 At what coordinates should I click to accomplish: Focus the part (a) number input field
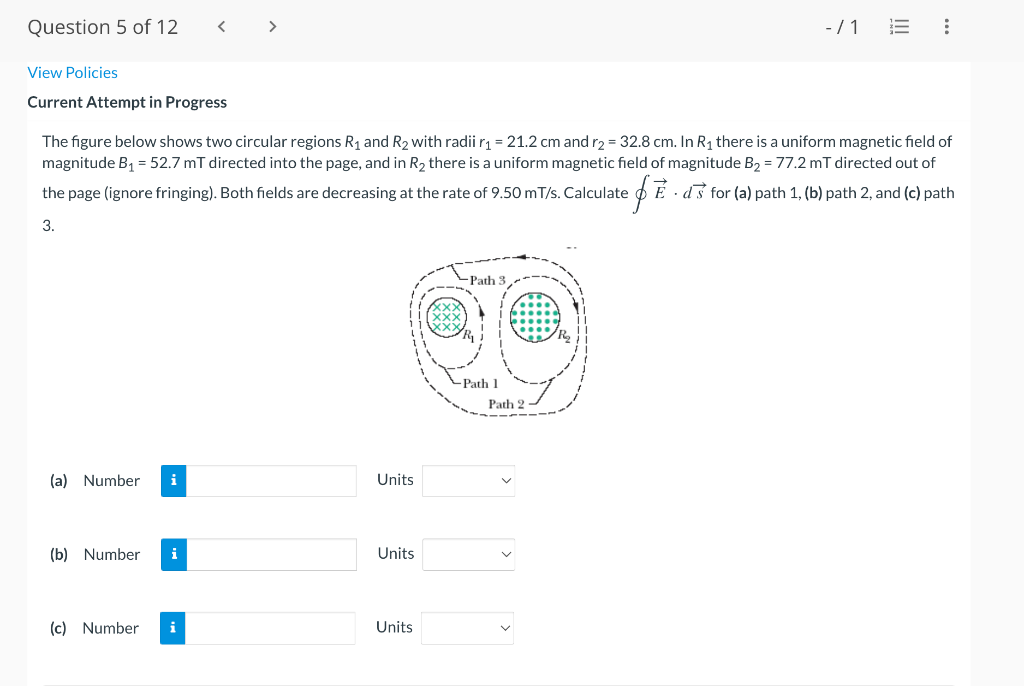coord(271,481)
